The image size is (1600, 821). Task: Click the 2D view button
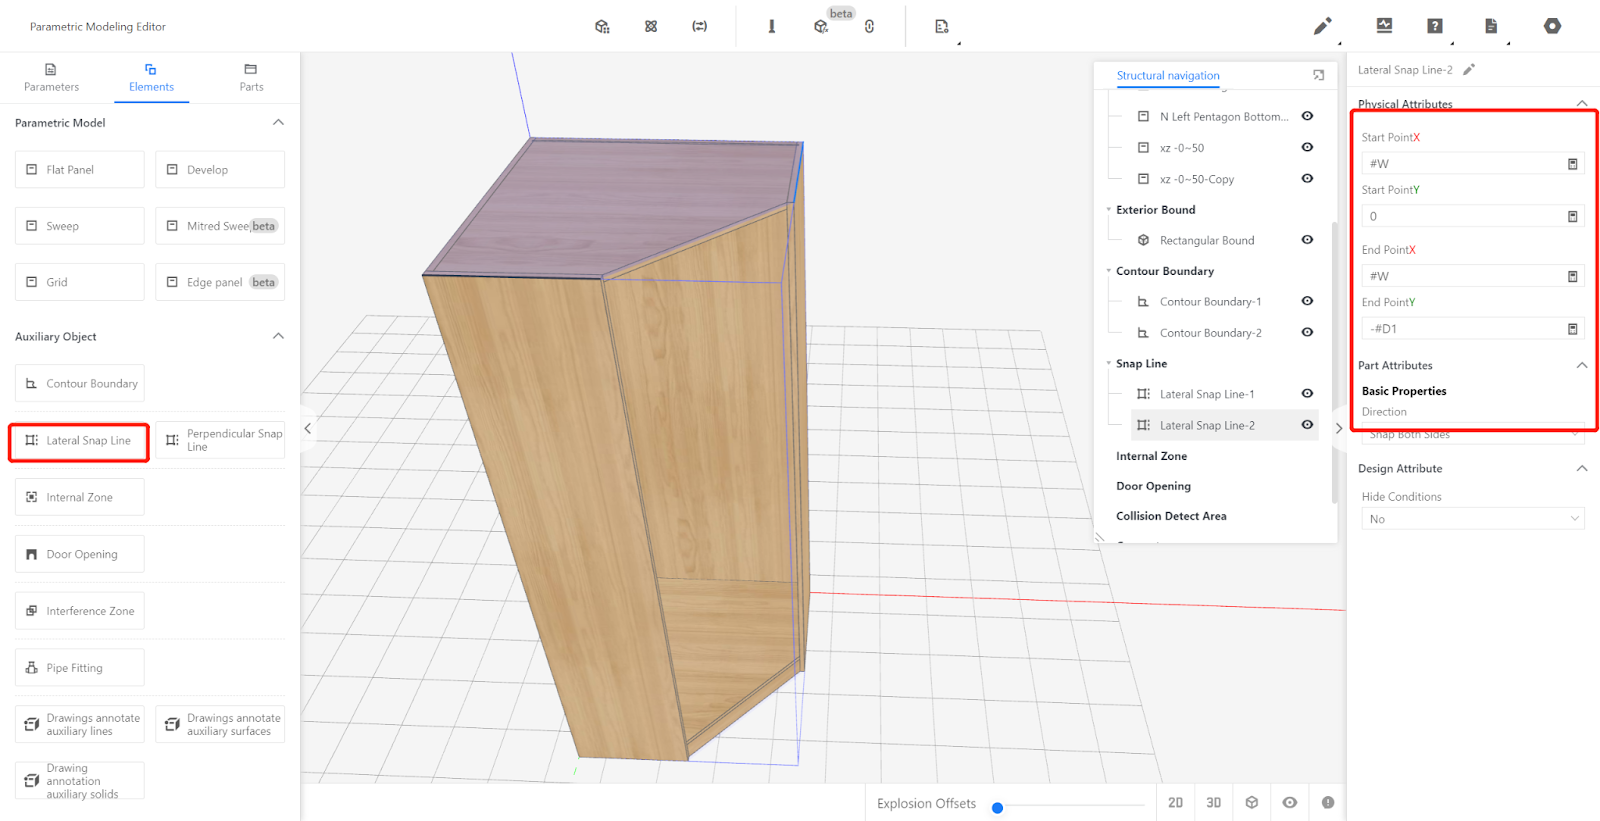coord(1175,803)
